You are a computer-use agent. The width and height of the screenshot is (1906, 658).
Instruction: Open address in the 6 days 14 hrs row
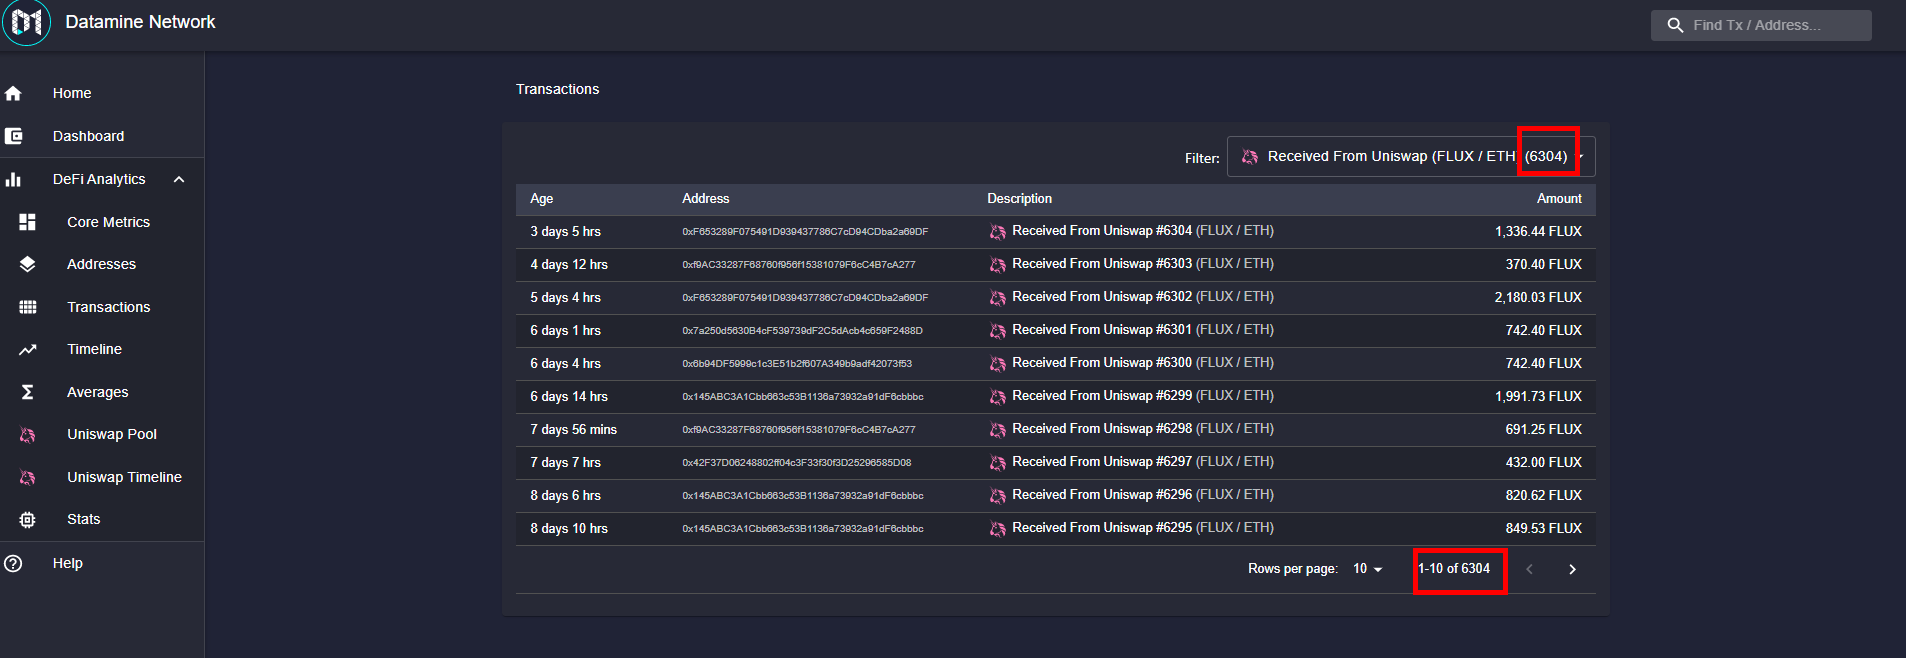[x=802, y=397]
